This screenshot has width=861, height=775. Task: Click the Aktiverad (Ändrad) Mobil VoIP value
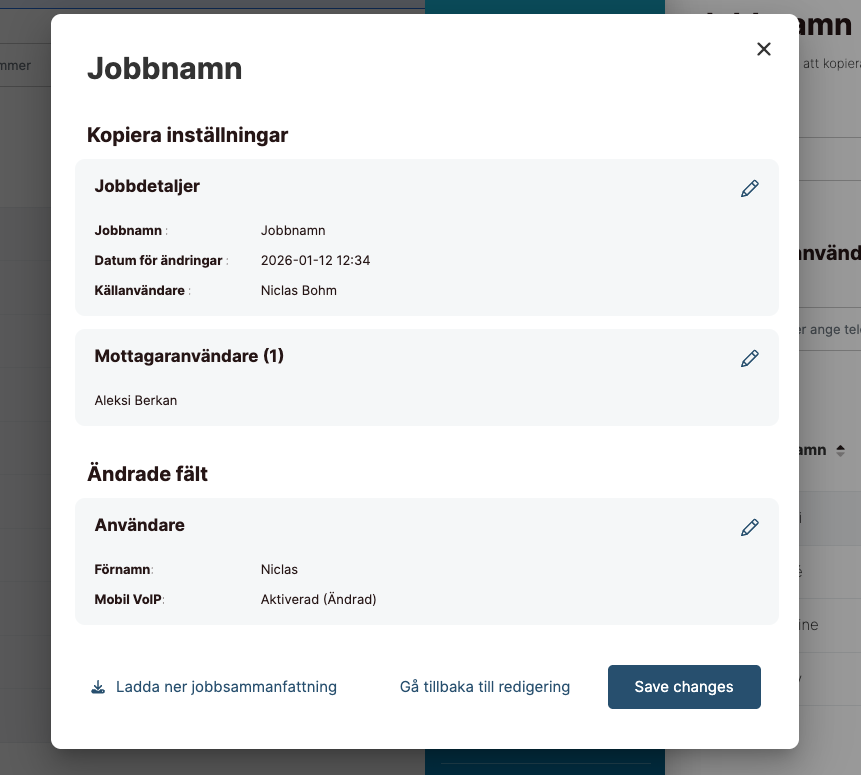[x=318, y=600]
